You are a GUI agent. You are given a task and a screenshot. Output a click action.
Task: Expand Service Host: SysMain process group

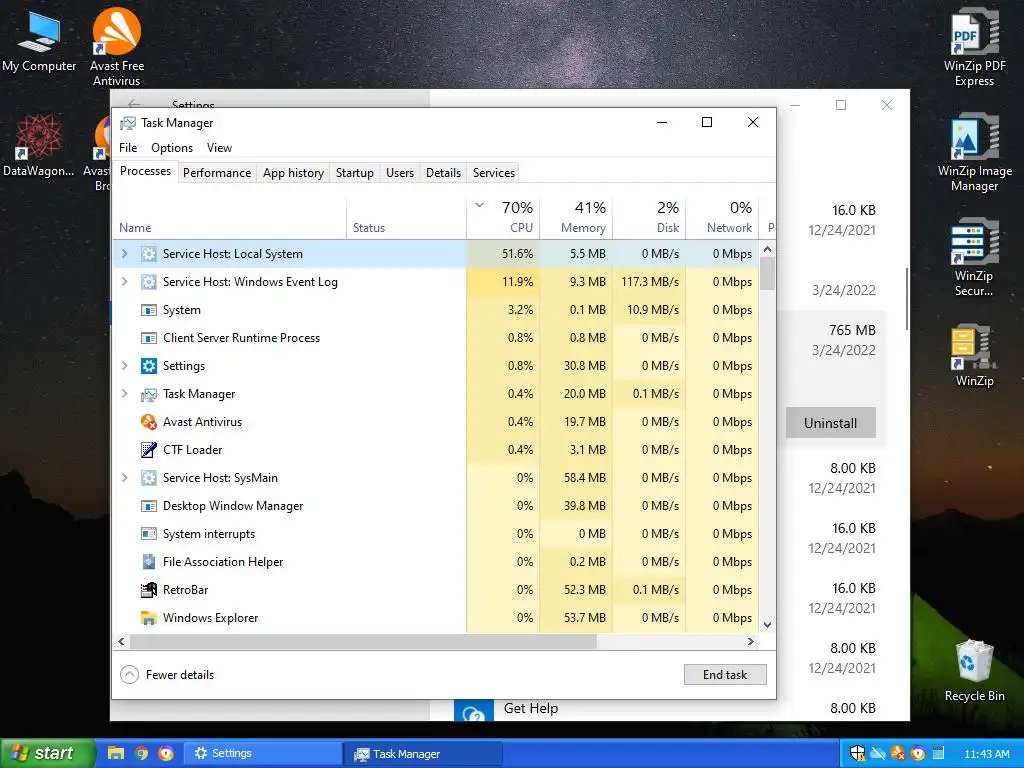(125, 478)
